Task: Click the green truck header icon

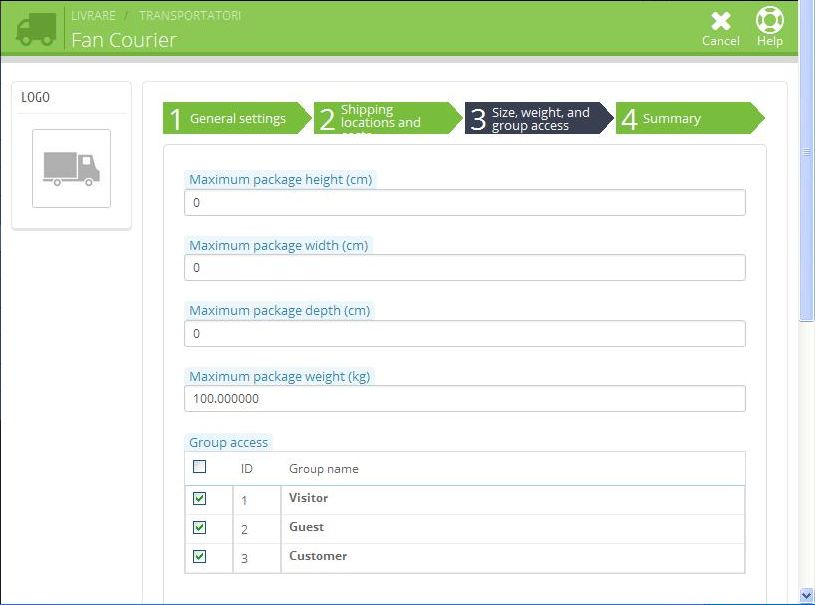Action: [x=36, y=29]
